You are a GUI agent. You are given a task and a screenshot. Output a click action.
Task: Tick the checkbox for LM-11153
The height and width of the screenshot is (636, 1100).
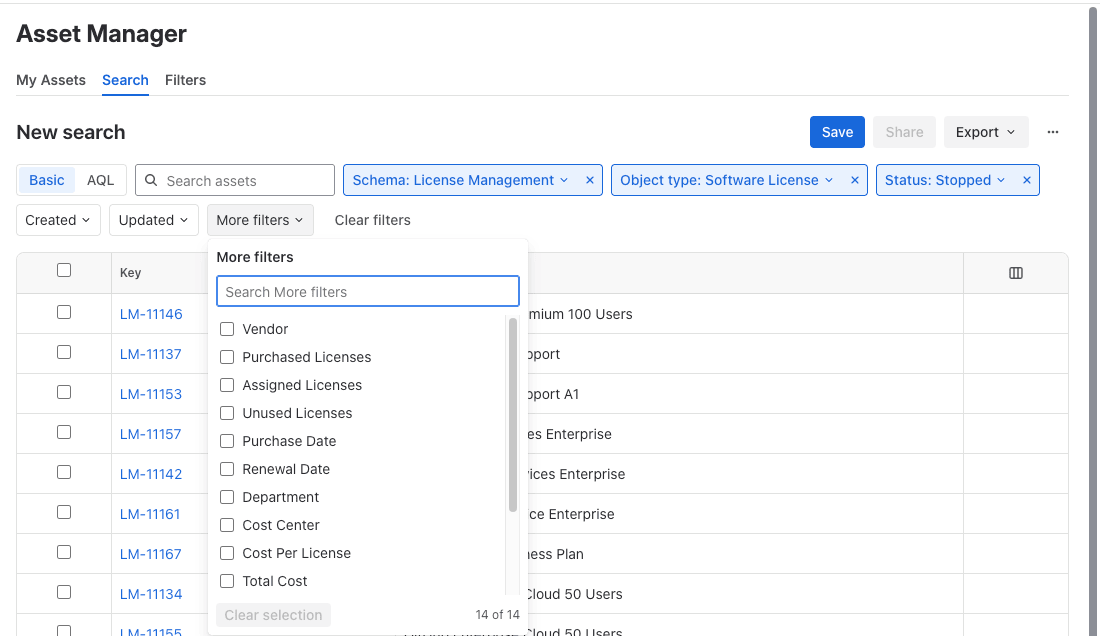pos(64,392)
